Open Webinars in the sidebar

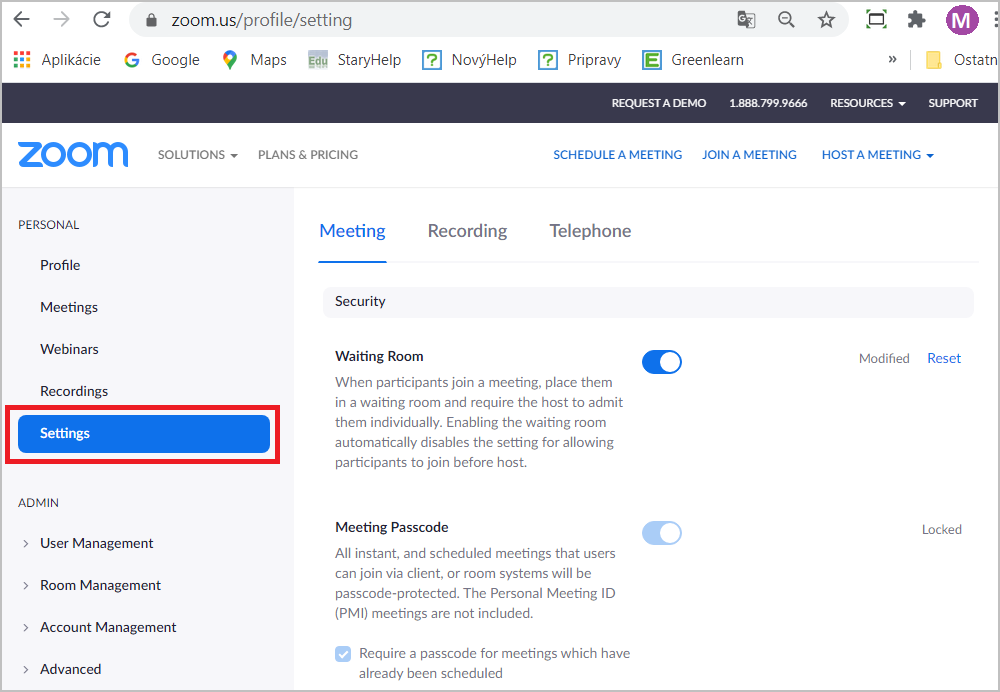point(70,350)
